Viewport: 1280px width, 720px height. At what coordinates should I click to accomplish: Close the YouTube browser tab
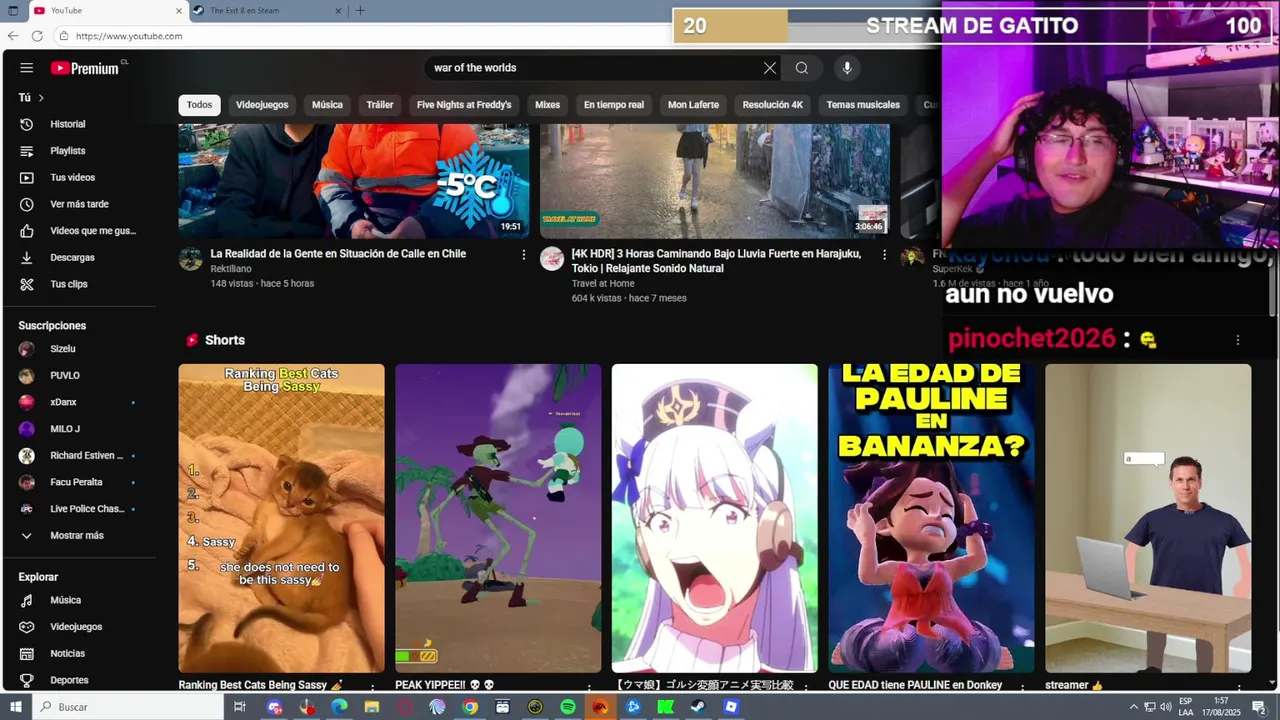(x=180, y=11)
